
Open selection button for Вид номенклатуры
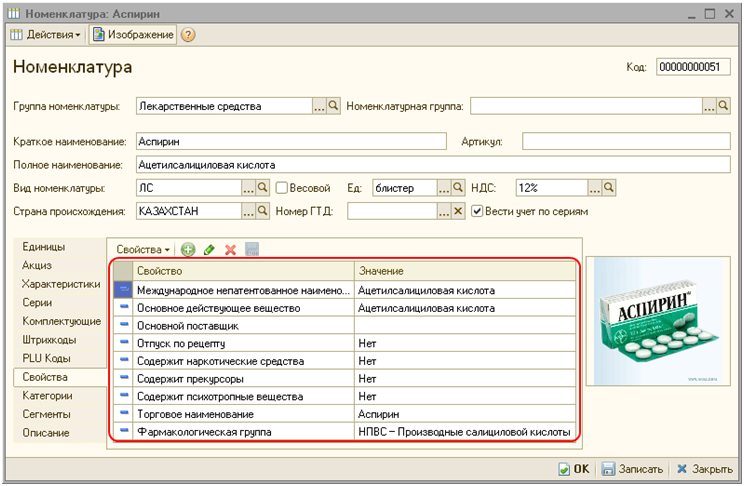point(249,187)
